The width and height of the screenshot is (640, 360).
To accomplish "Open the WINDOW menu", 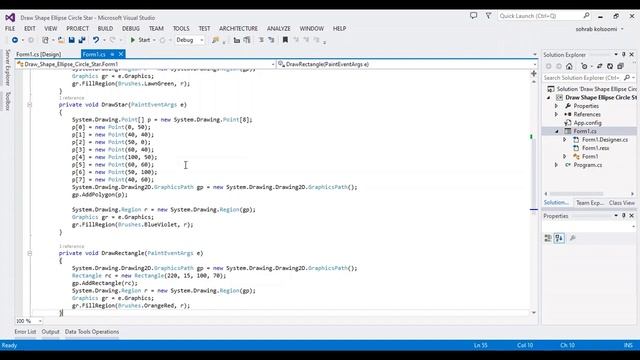I will tap(311, 29).
